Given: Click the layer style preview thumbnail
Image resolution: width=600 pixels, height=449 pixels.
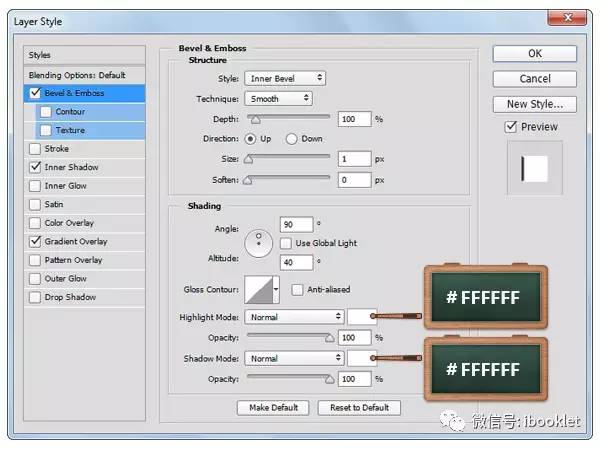Looking at the screenshot, I should pyautogui.click(x=535, y=168).
